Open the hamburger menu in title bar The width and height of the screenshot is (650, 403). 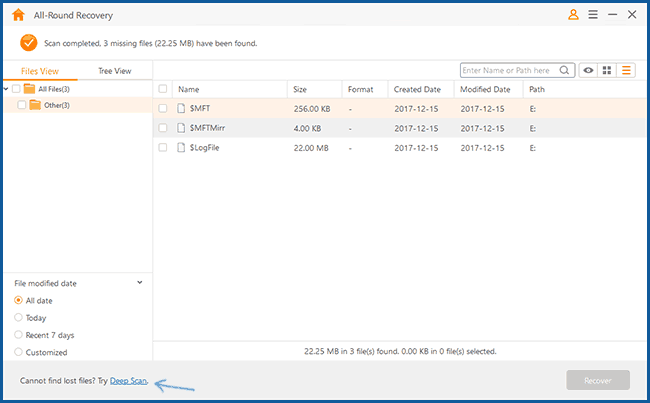(x=593, y=15)
